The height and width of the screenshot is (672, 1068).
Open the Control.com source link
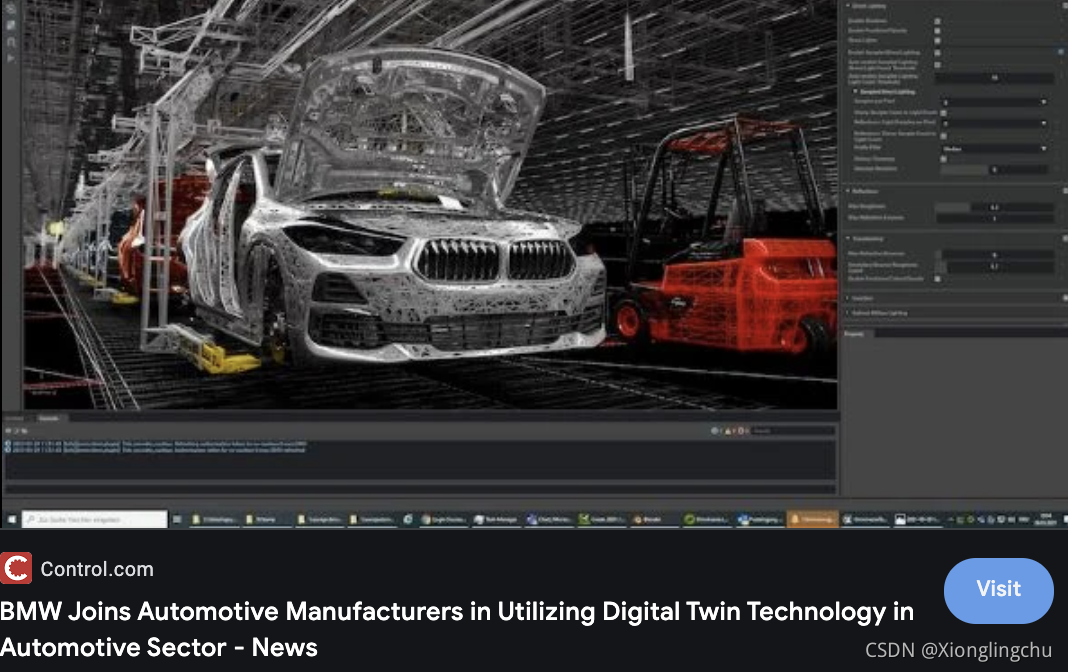pyautogui.click(x=97, y=569)
